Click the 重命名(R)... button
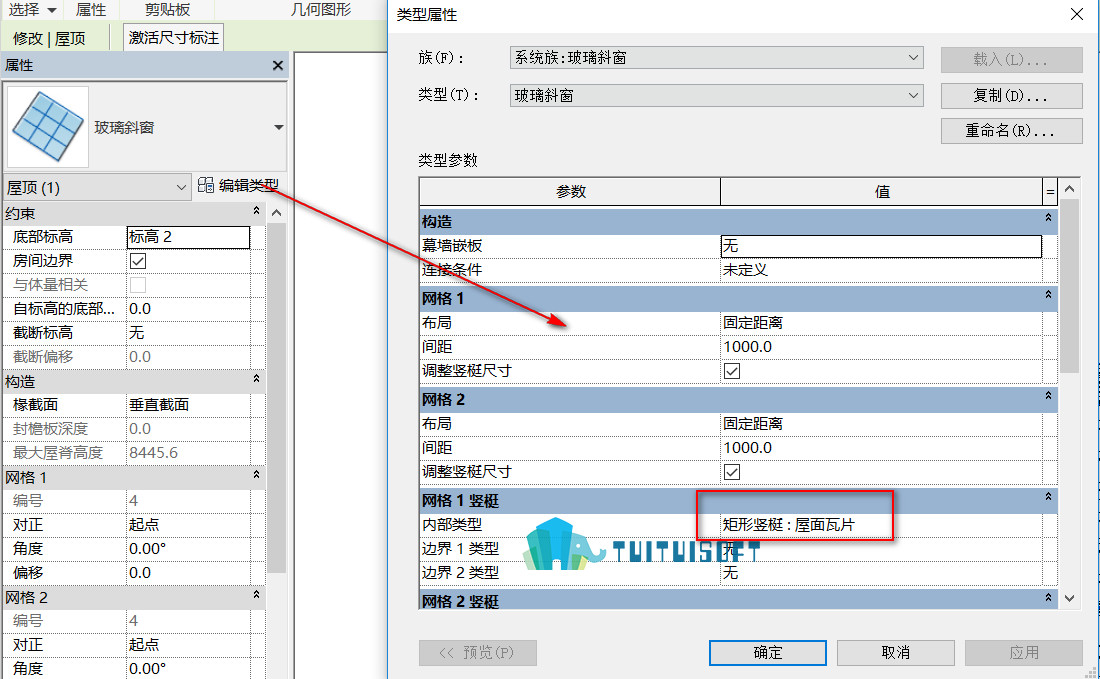 [x=1012, y=130]
